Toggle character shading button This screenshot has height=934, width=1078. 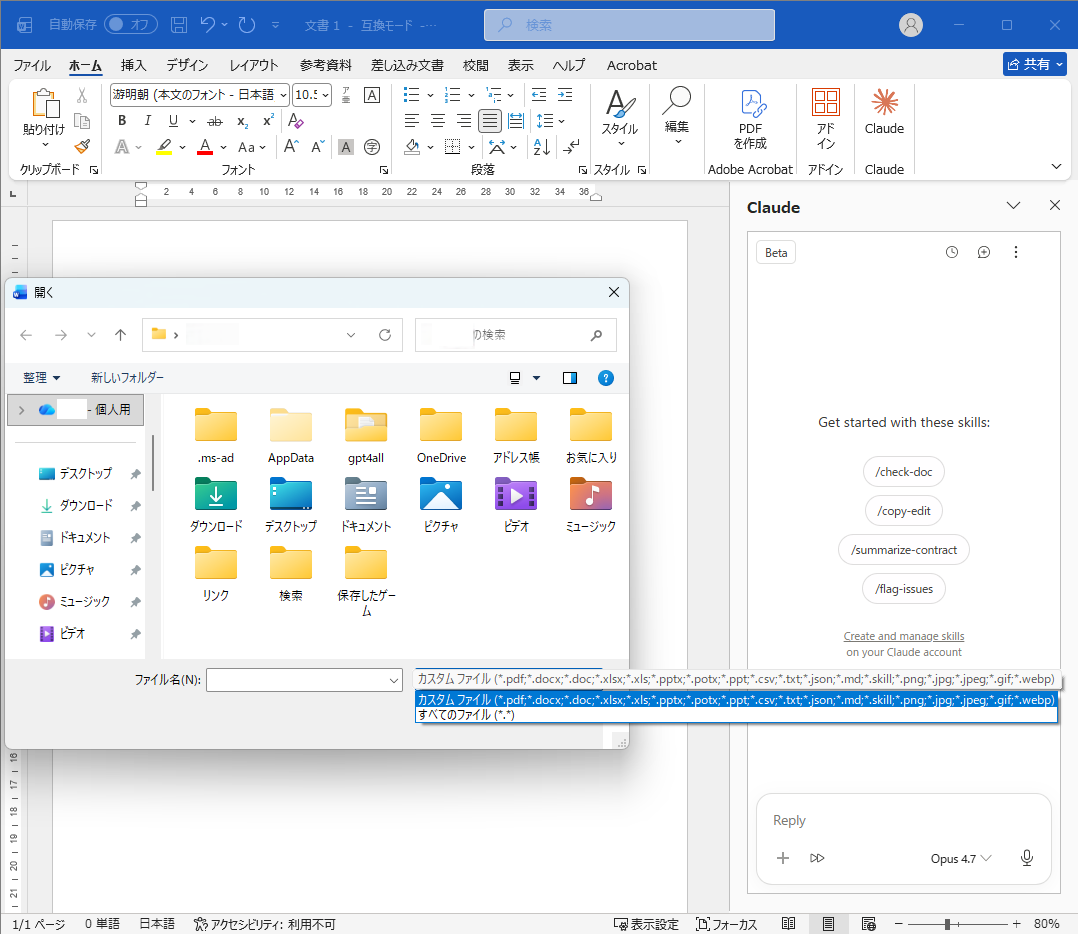(346, 146)
